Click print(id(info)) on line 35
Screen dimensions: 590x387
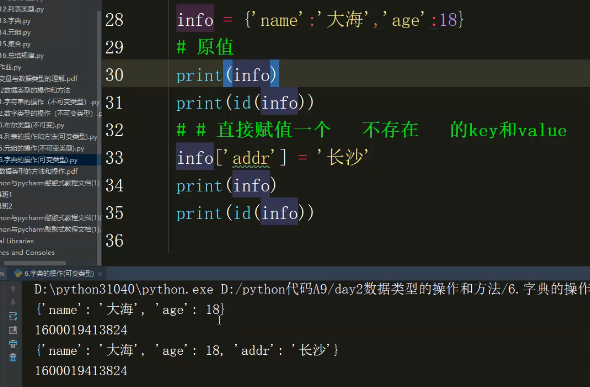click(x=245, y=213)
